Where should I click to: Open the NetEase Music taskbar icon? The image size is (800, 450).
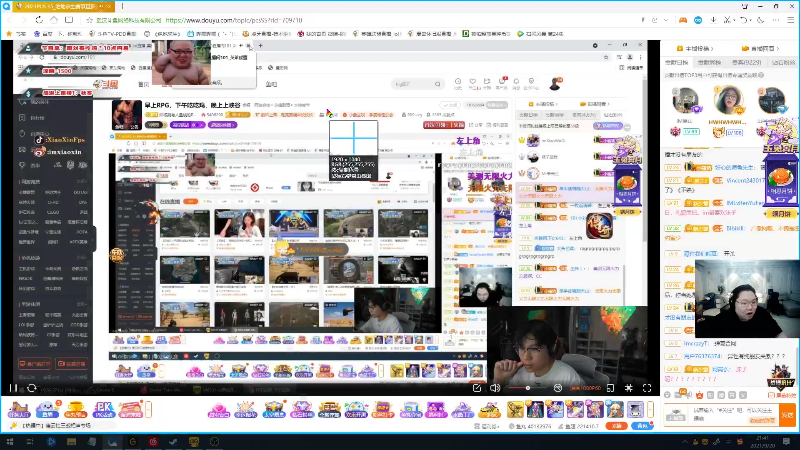tap(153, 442)
